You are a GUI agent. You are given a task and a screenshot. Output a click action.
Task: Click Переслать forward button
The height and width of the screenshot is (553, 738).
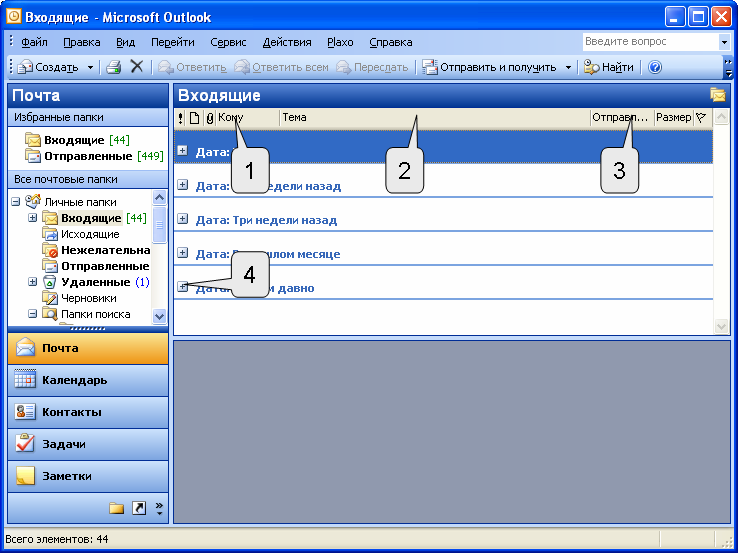click(372, 67)
